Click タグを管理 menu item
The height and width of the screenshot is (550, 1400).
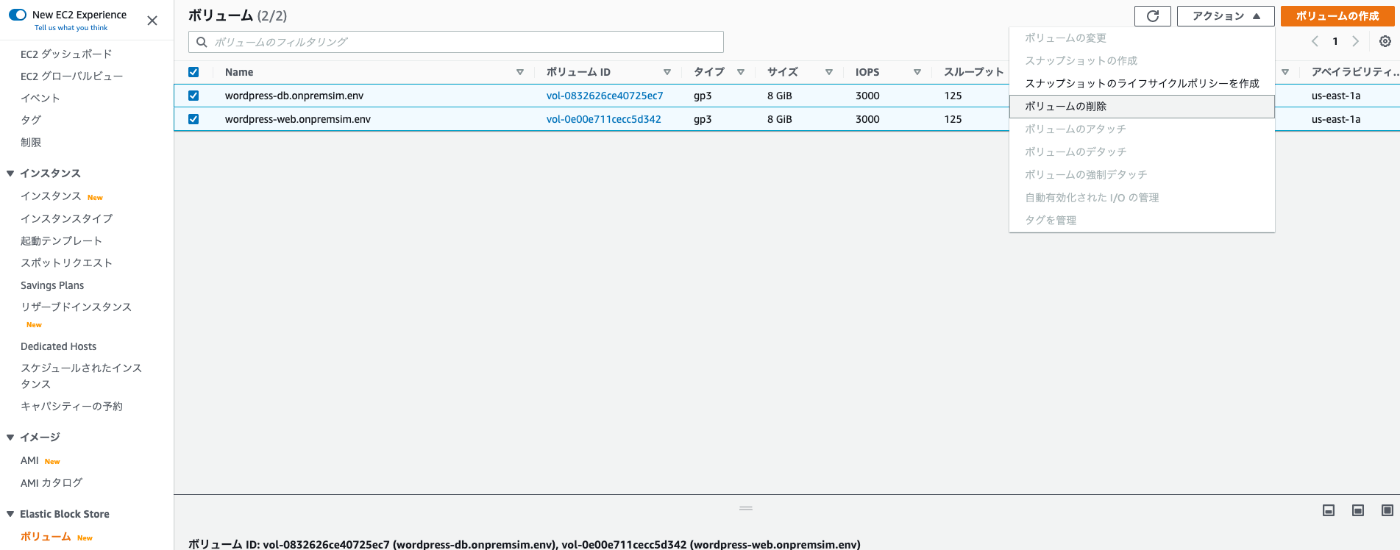(1142, 220)
